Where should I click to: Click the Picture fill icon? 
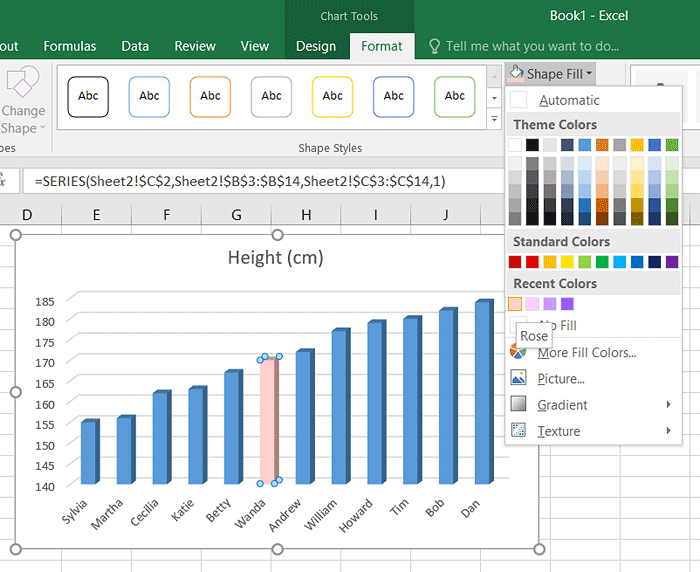(x=518, y=378)
